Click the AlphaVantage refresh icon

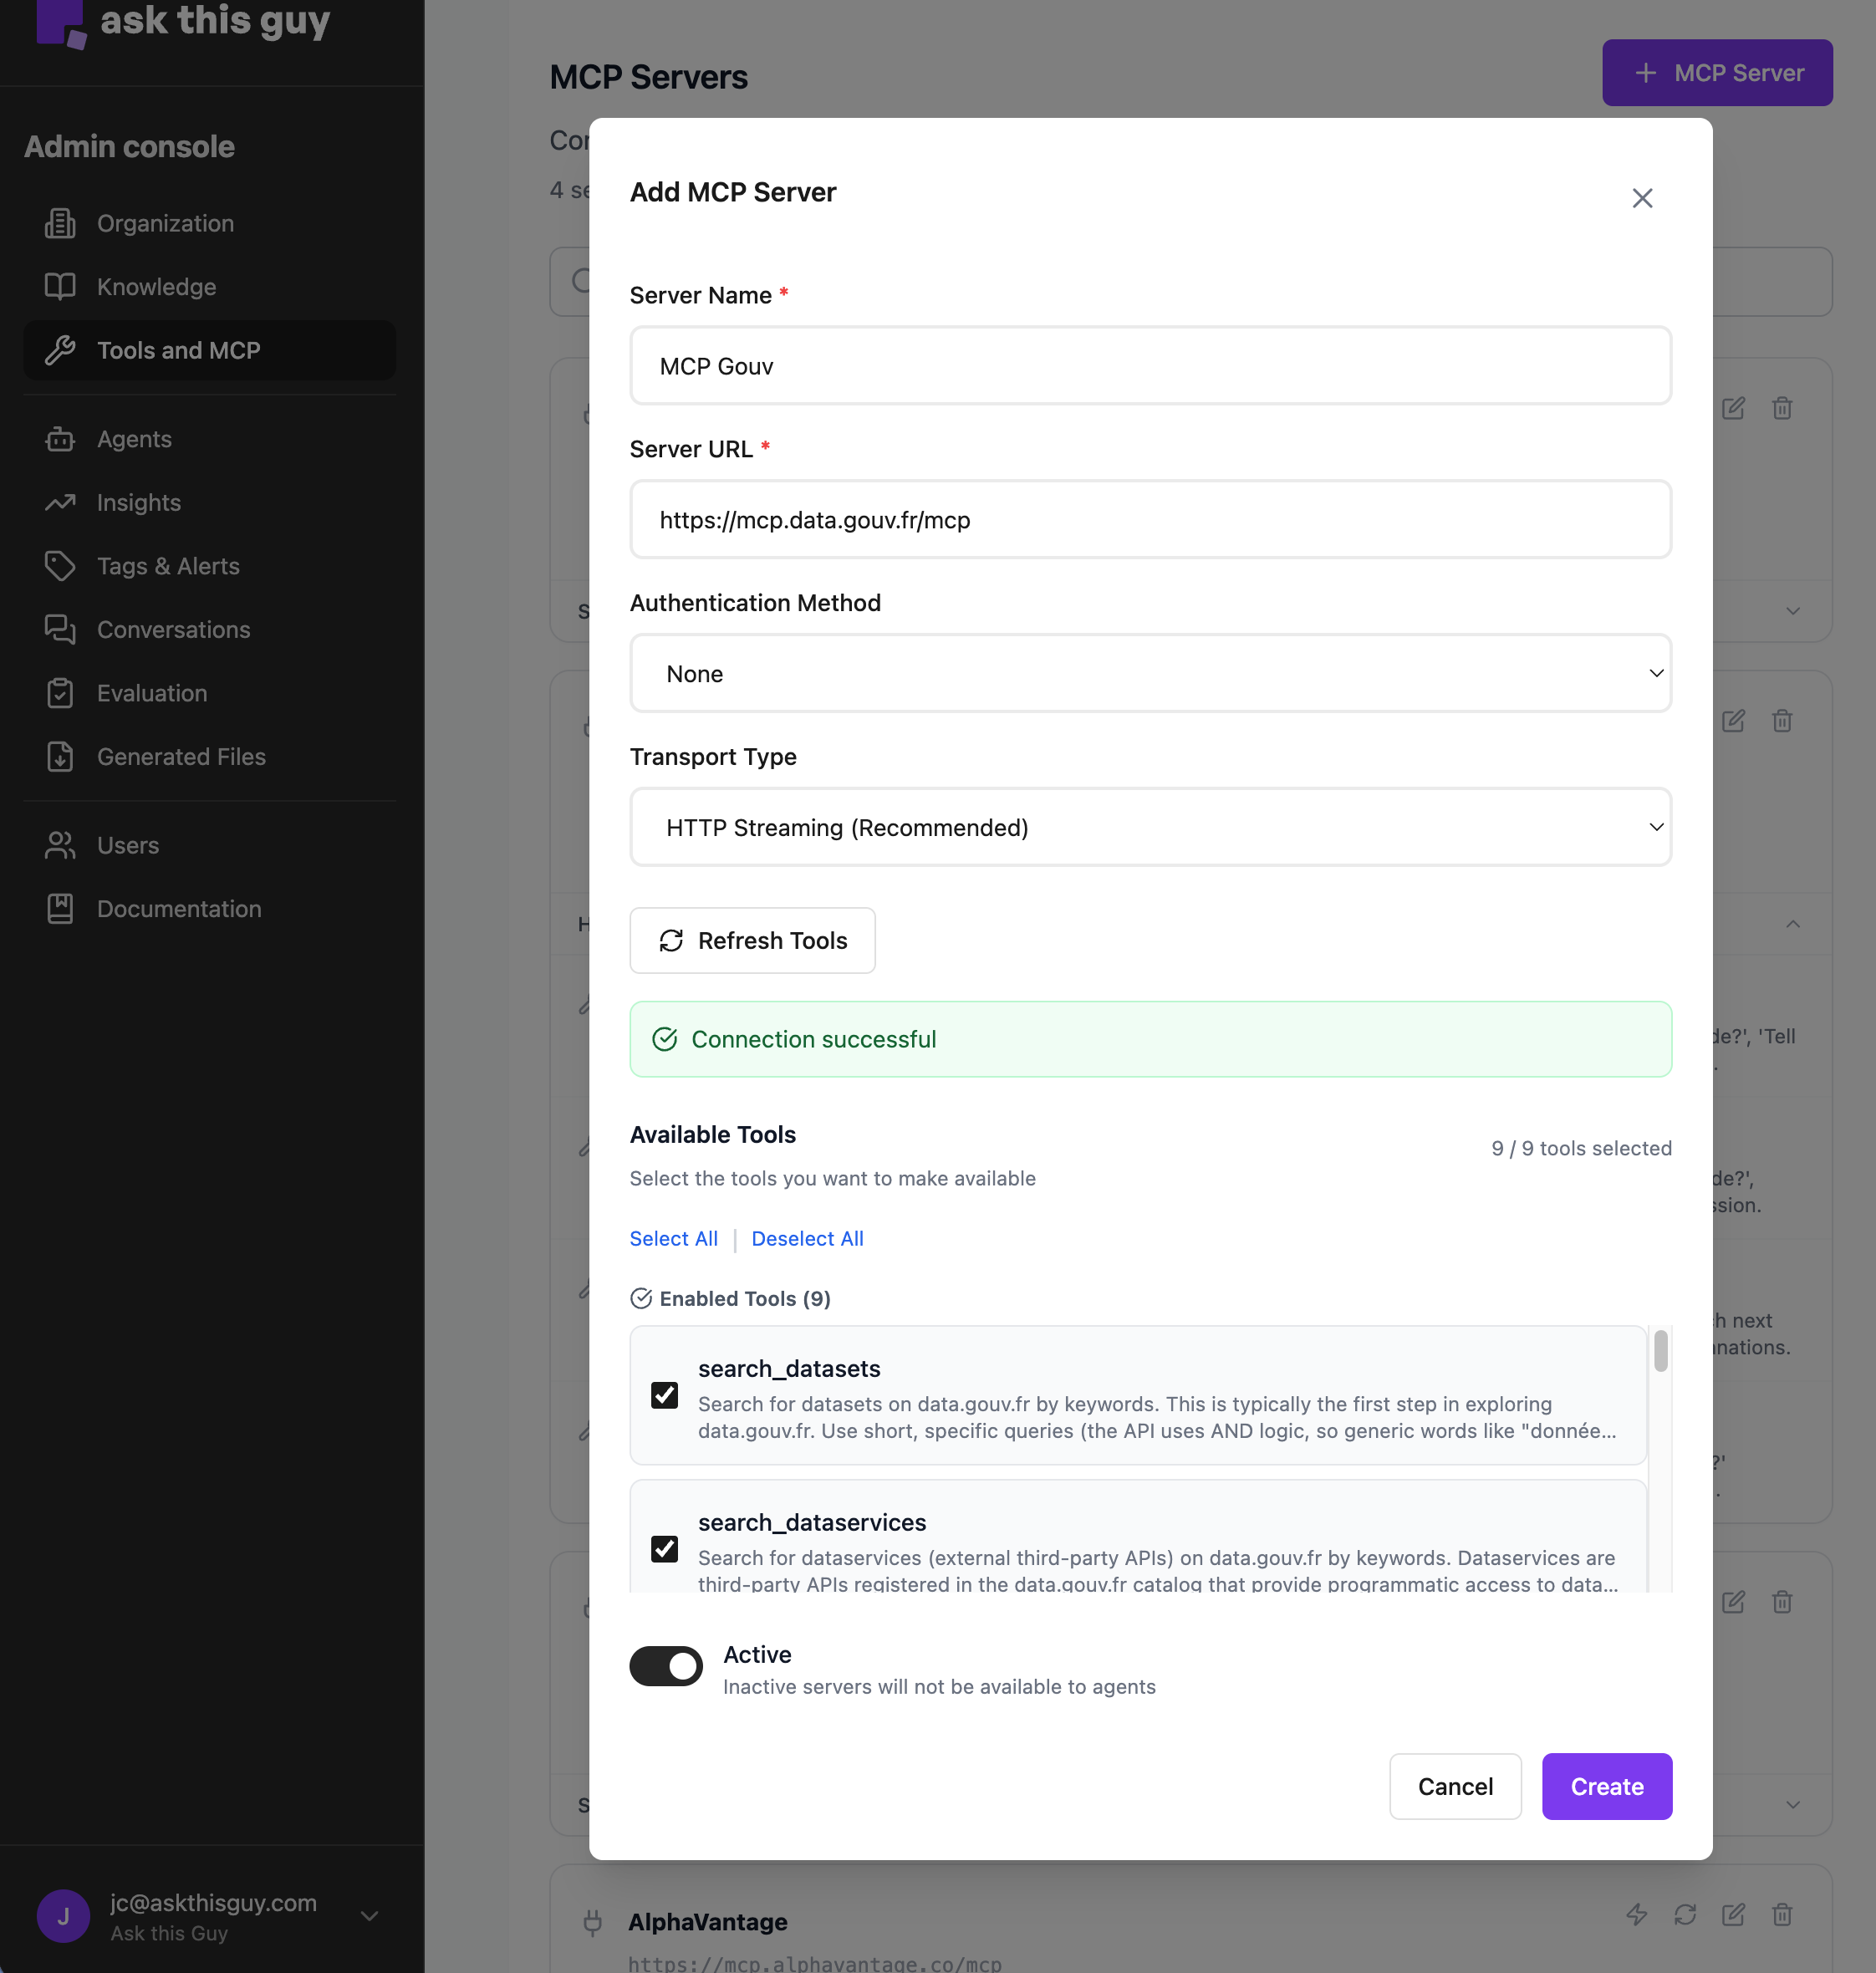coord(1685,1915)
